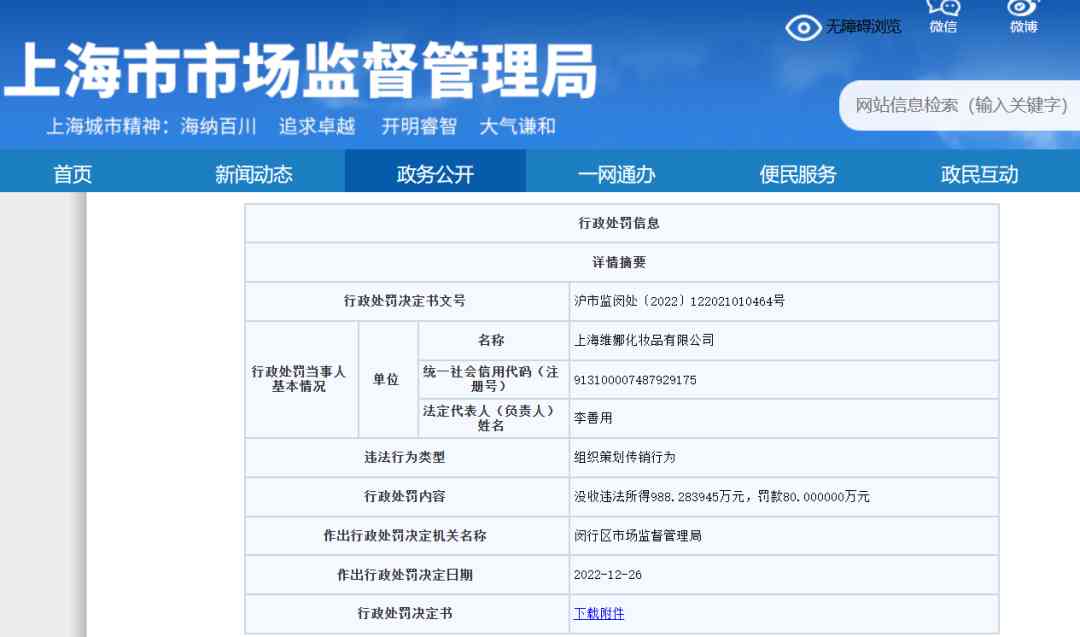Open the 新闻动态 navigation item
Image resolution: width=1080 pixels, height=637 pixels.
254,174
